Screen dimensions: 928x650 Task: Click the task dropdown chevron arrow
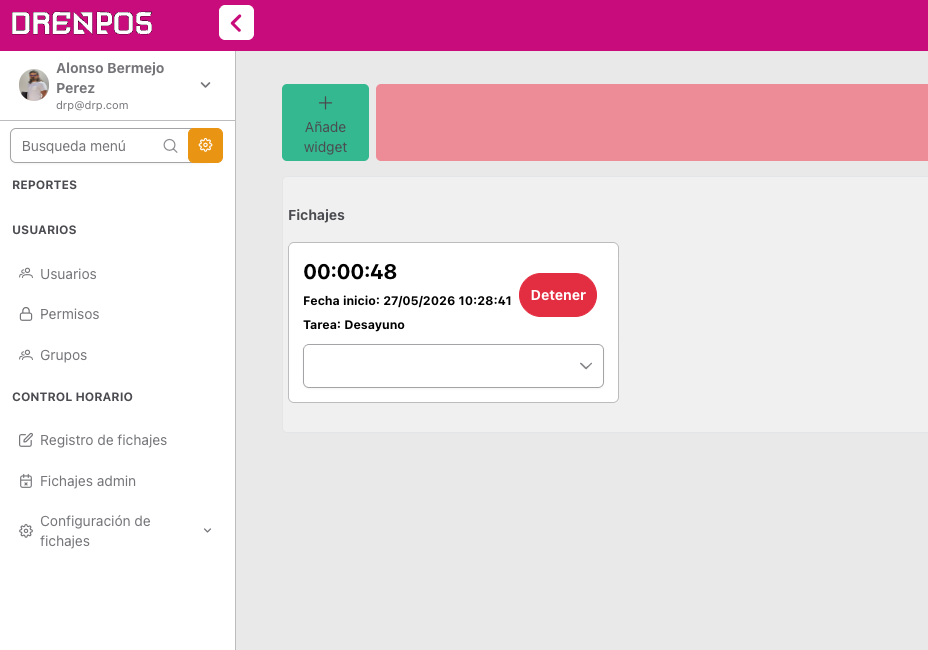tap(586, 366)
